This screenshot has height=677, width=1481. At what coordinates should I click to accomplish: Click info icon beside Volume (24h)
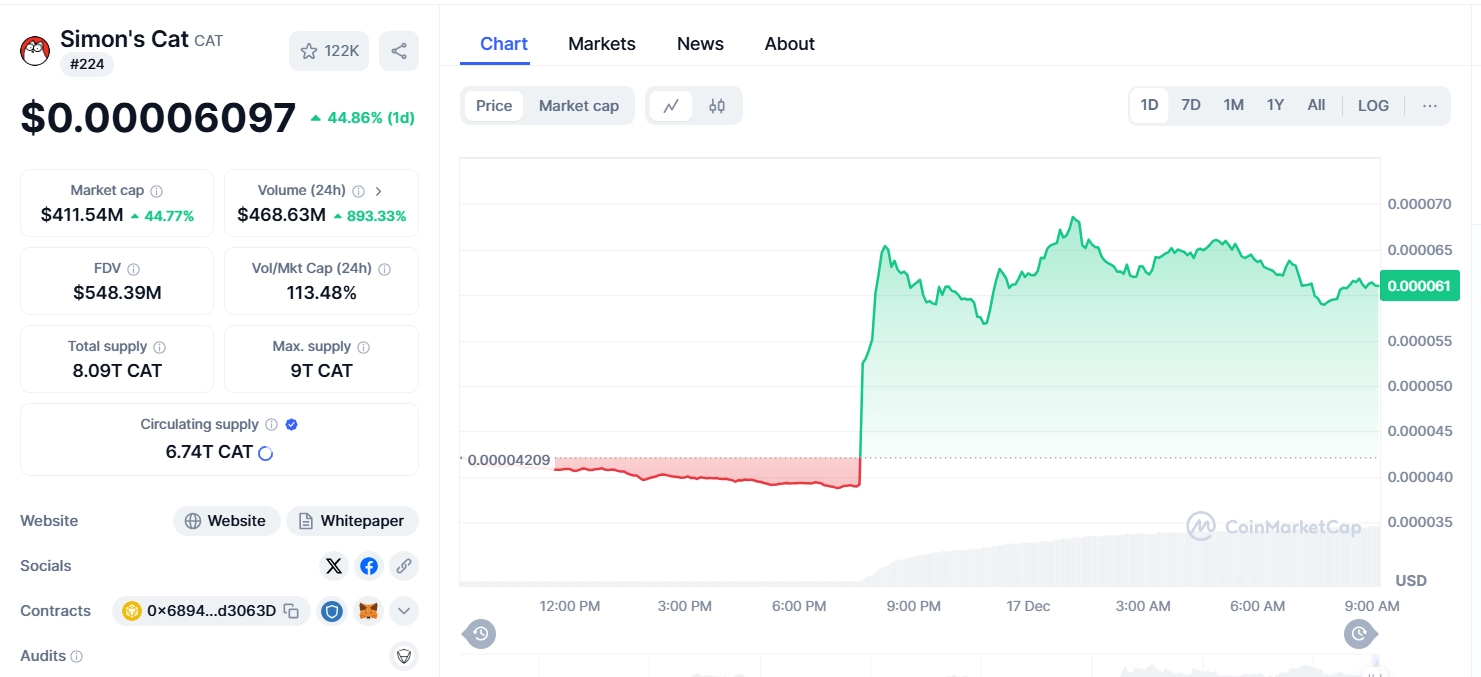(x=358, y=191)
